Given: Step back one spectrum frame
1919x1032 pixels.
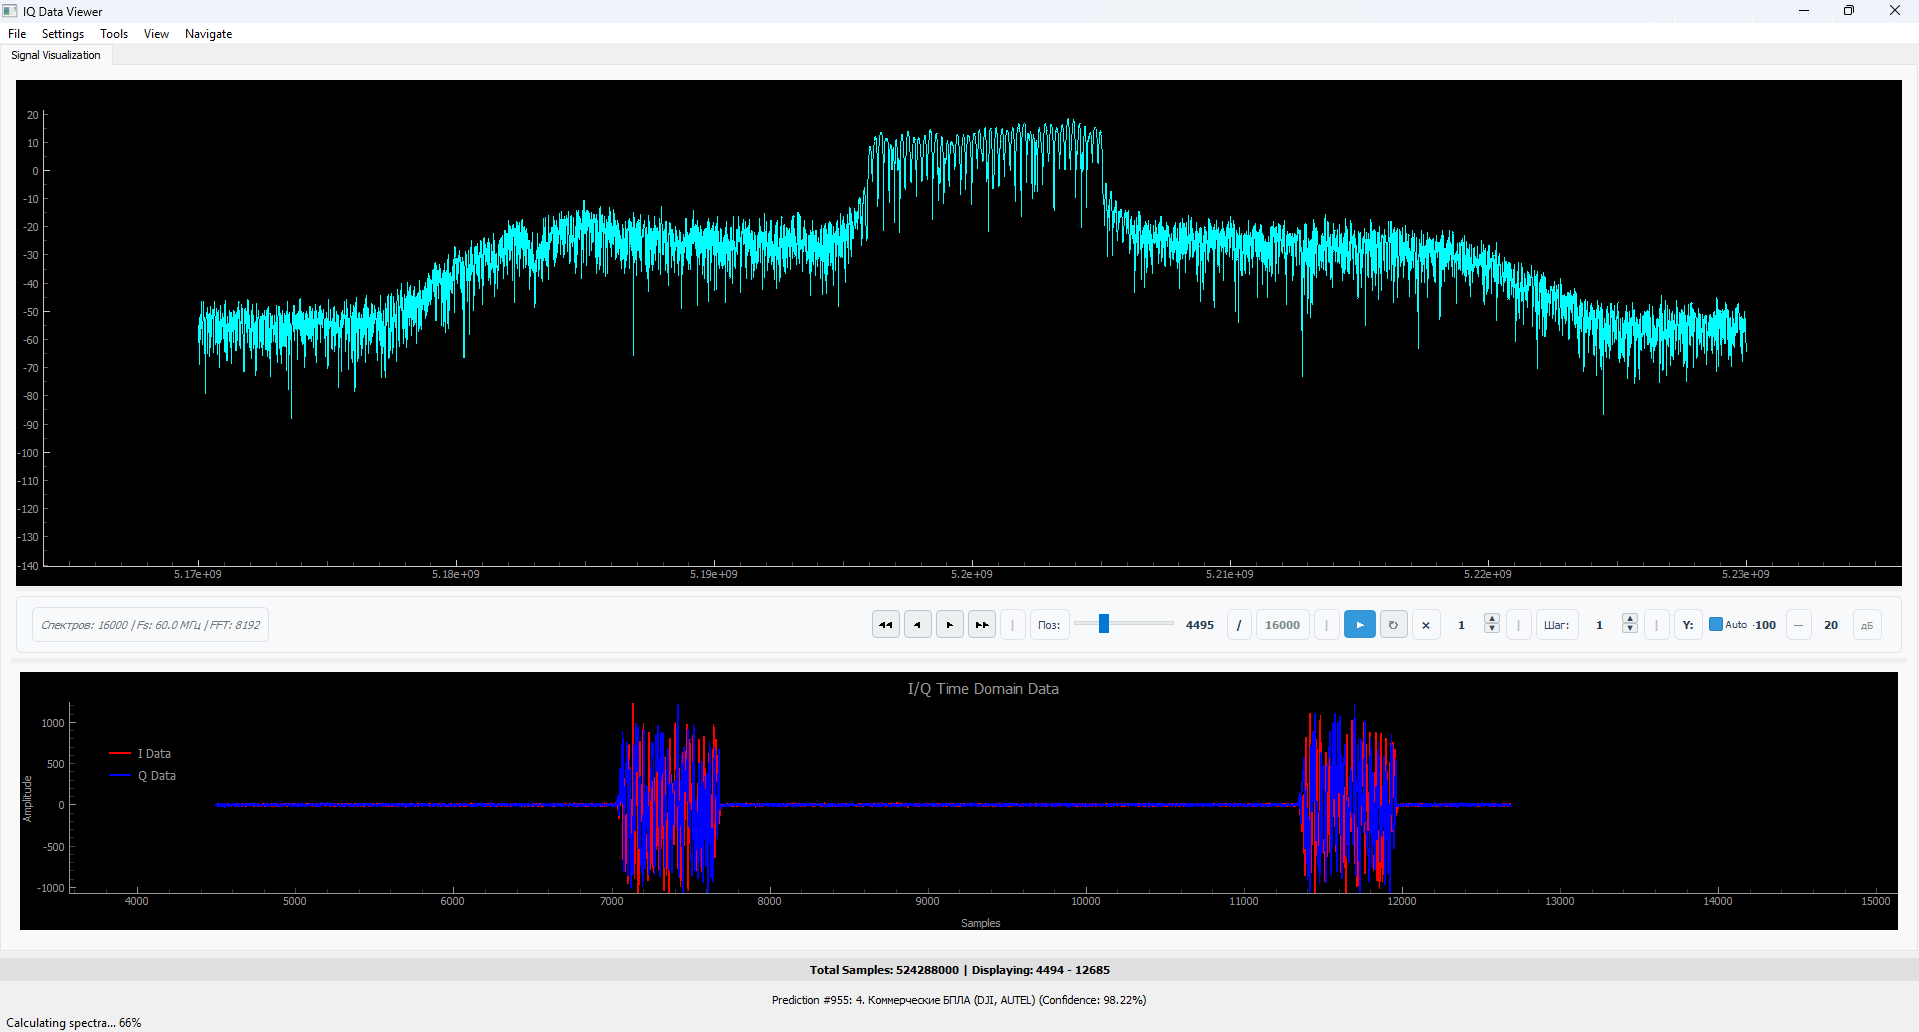Looking at the screenshot, I should (917, 625).
